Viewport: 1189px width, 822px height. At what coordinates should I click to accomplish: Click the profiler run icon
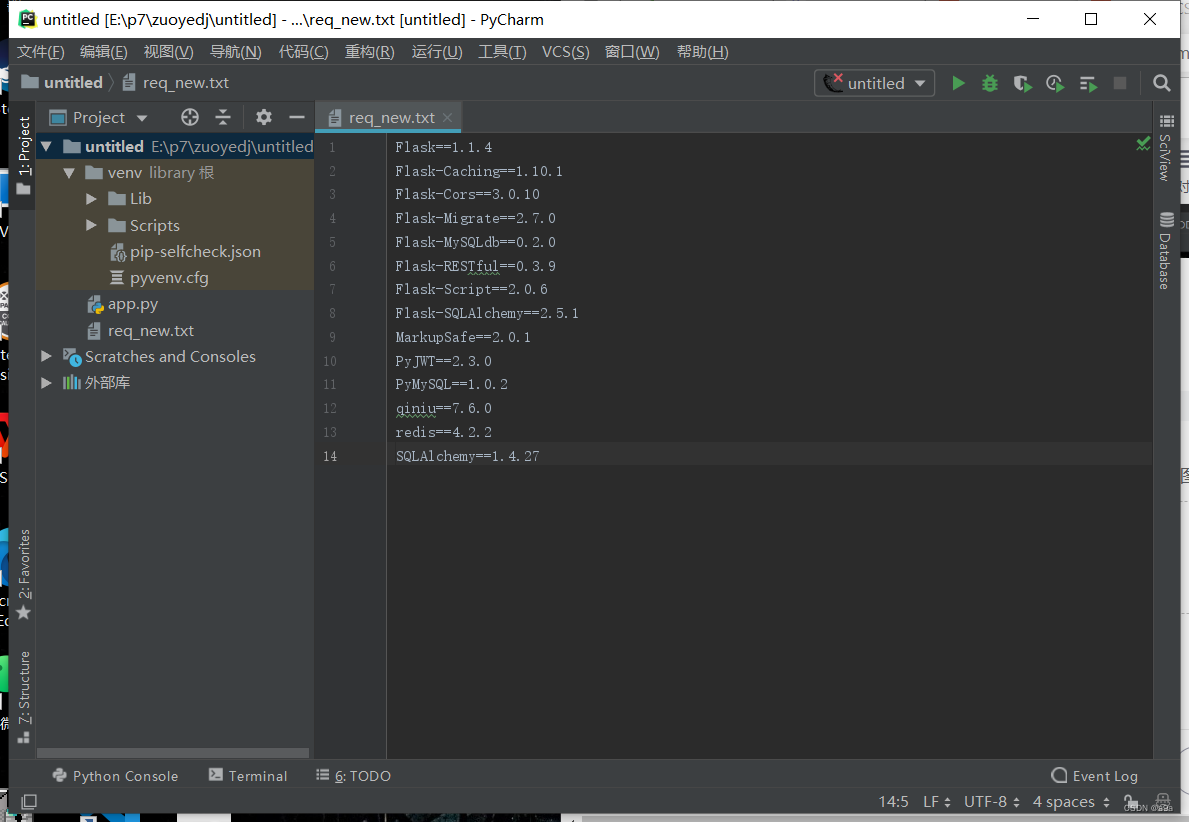[1055, 83]
